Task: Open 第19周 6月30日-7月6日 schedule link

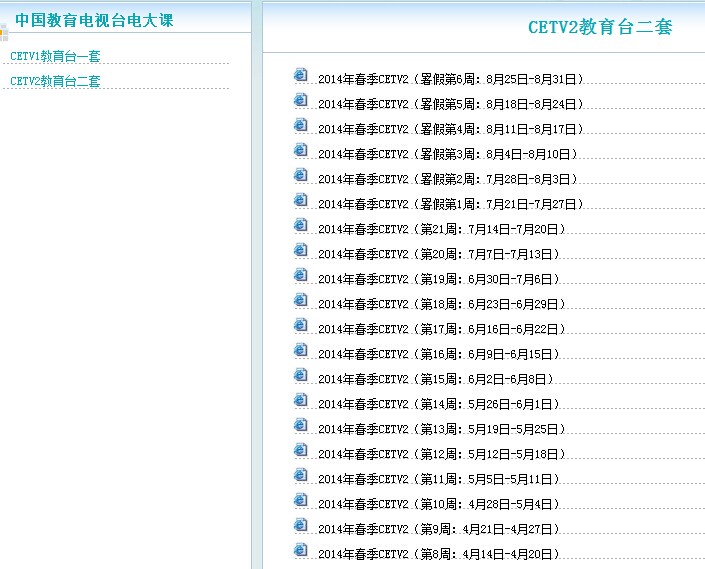Action: click(x=438, y=279)
